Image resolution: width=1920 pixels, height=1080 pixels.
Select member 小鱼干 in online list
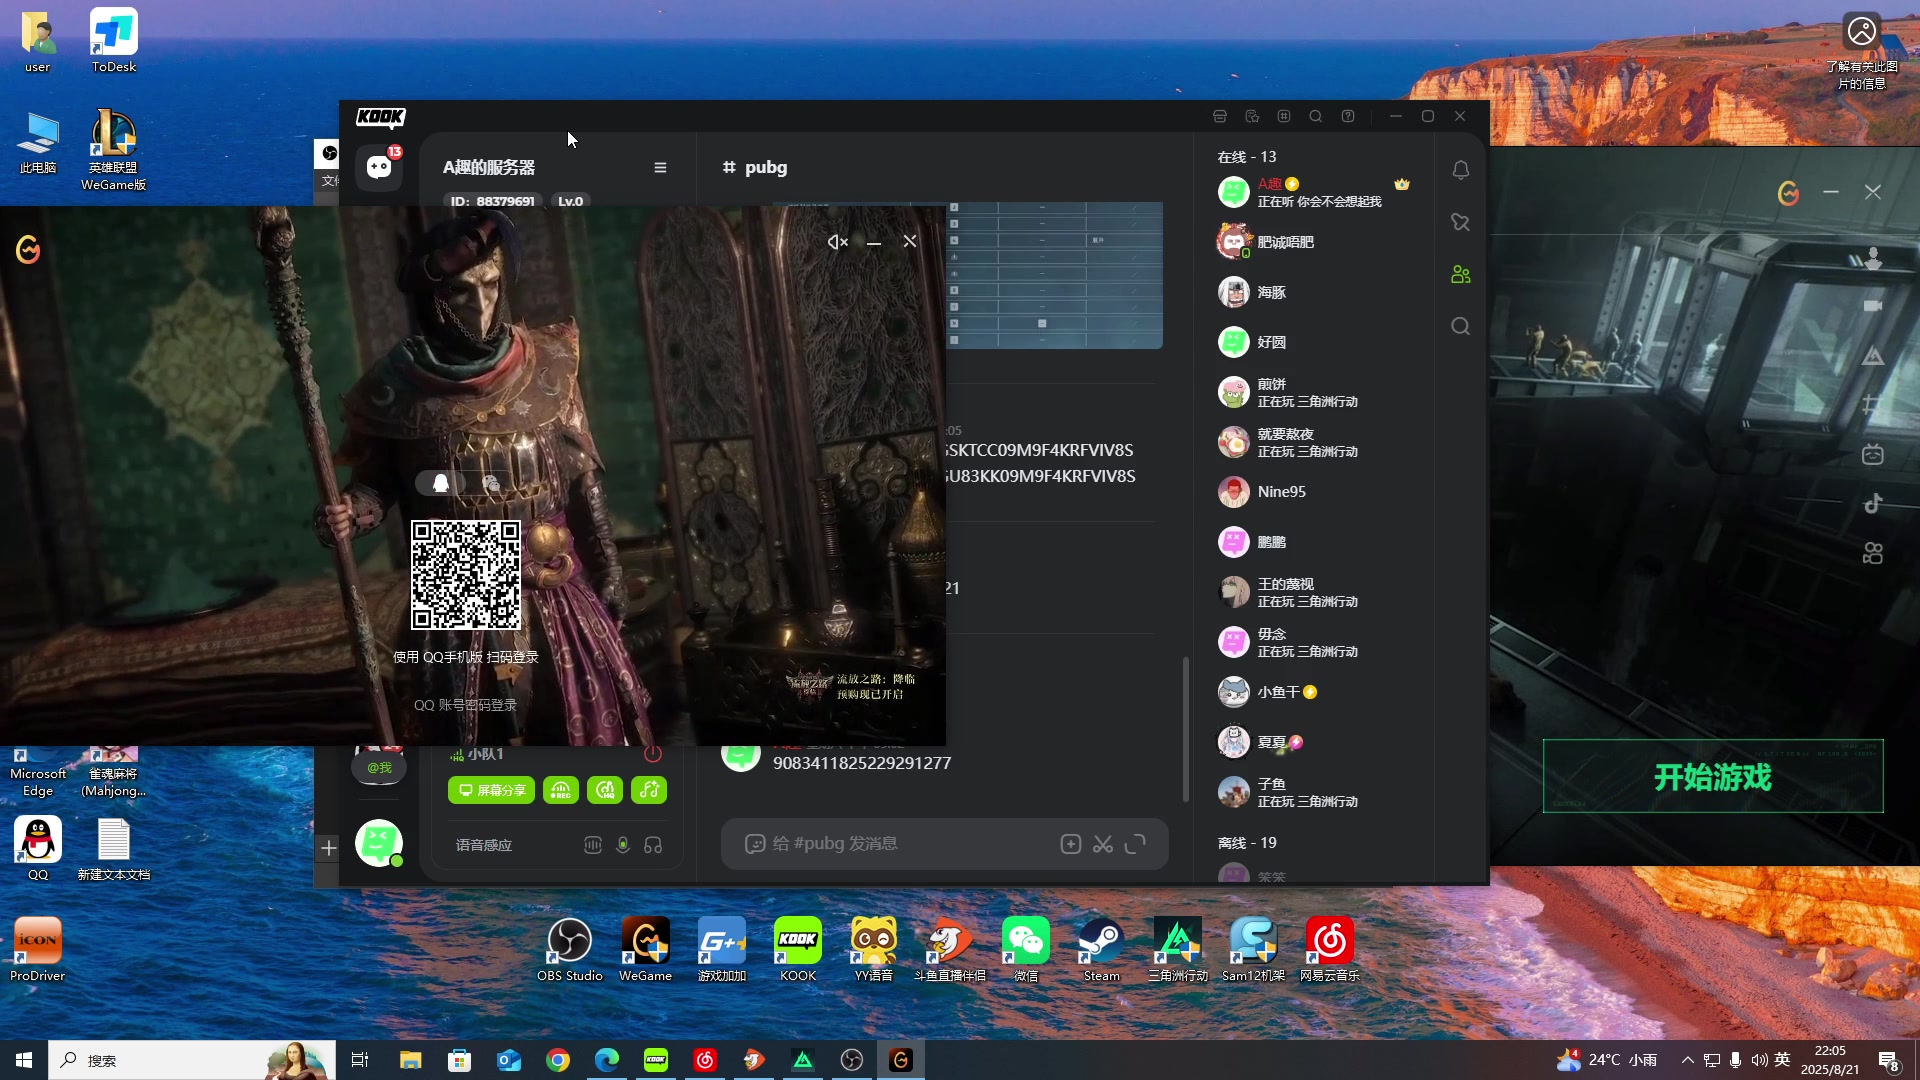1314,692
